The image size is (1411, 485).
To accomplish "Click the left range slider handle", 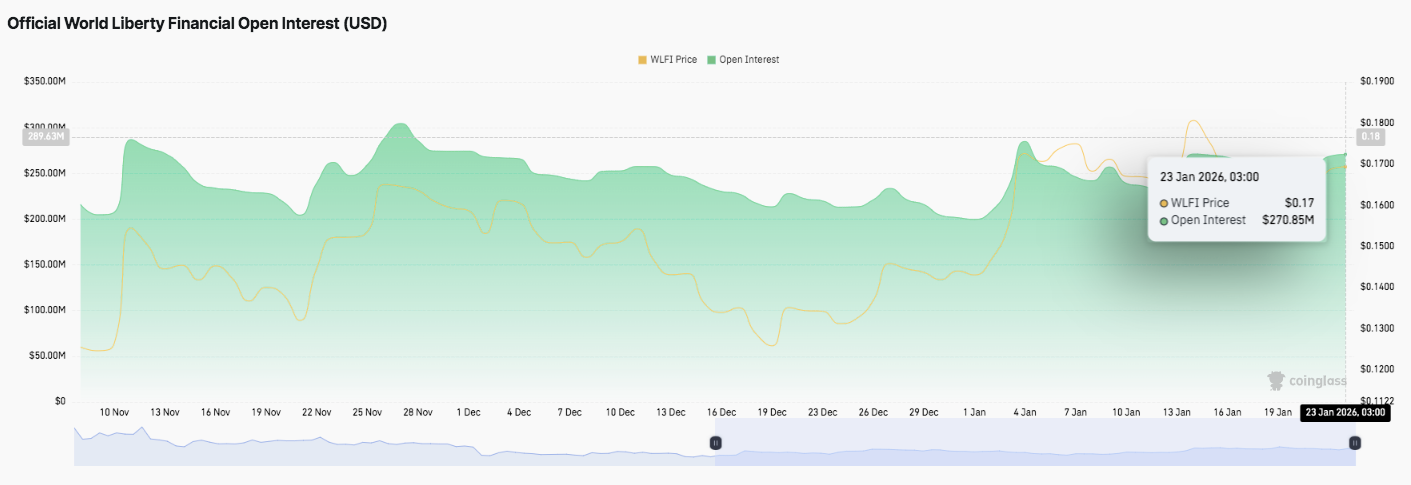I will (715, 442).
